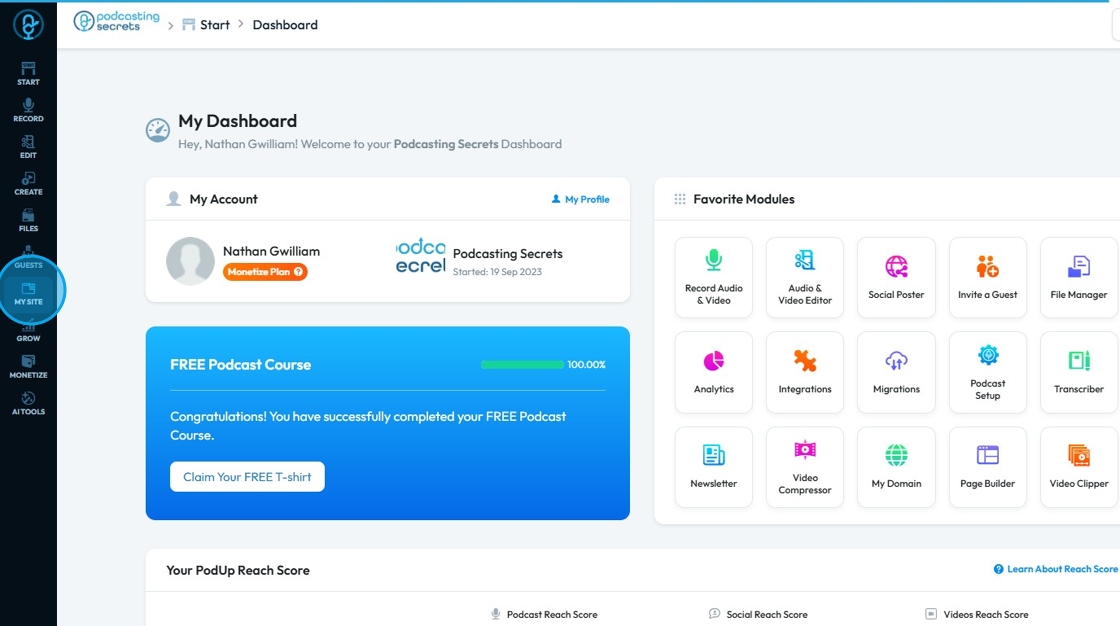The height and width of the screenshot is (626, 1120).
Task: Launch the Audio & Video Editor module
Action: point(805,277)
